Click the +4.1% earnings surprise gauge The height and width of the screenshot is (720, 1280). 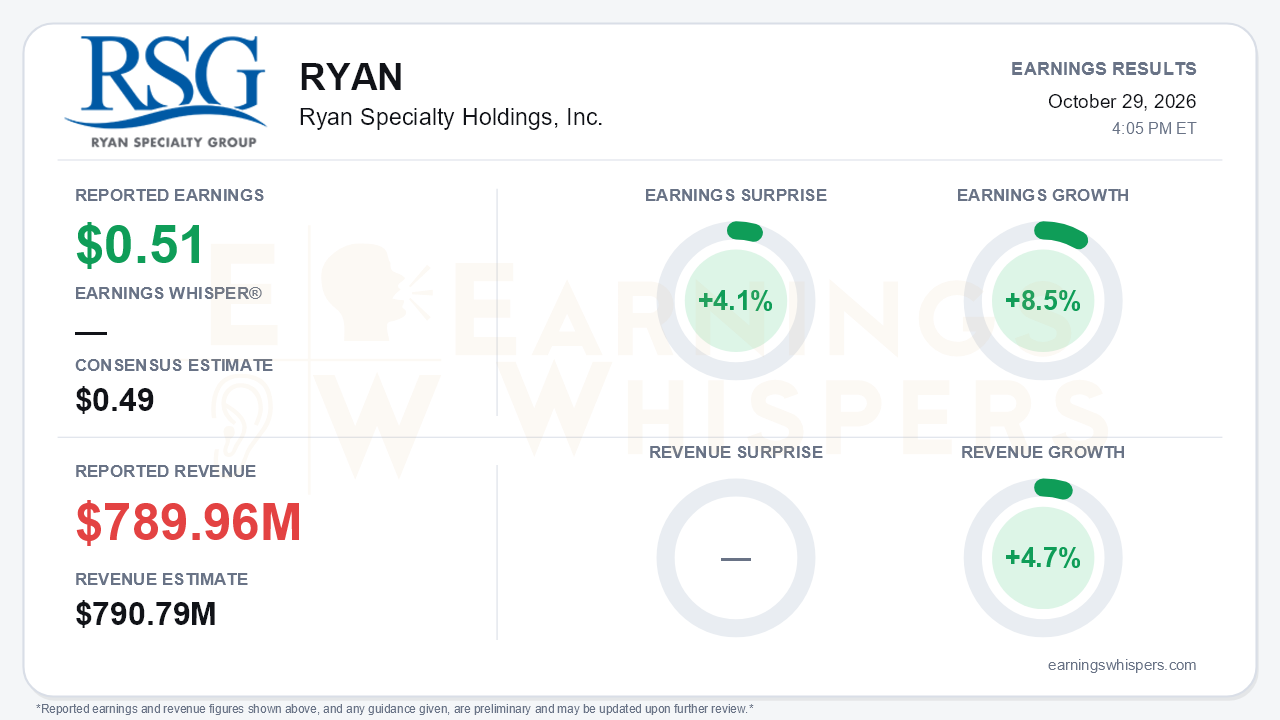[x=736, y=301]
